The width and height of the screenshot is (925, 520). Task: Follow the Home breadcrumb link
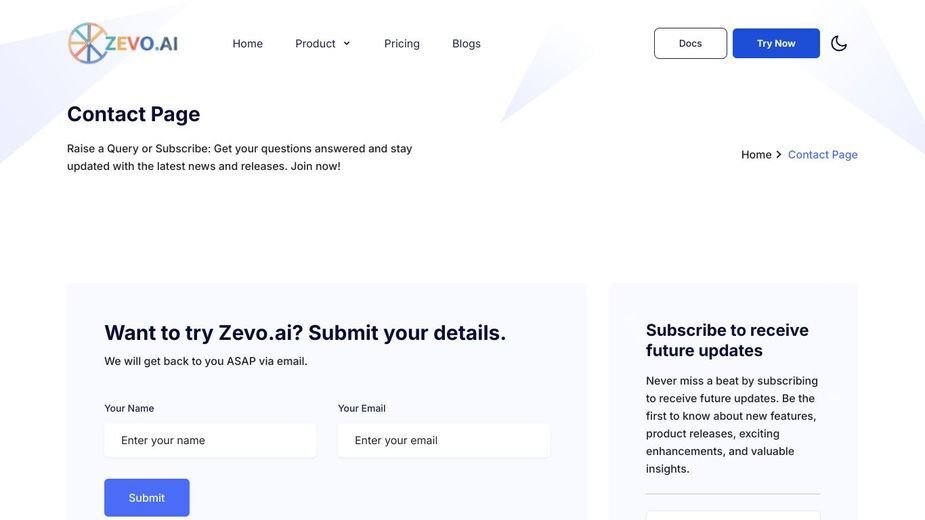pyautogui.click(x=756, y=155)
